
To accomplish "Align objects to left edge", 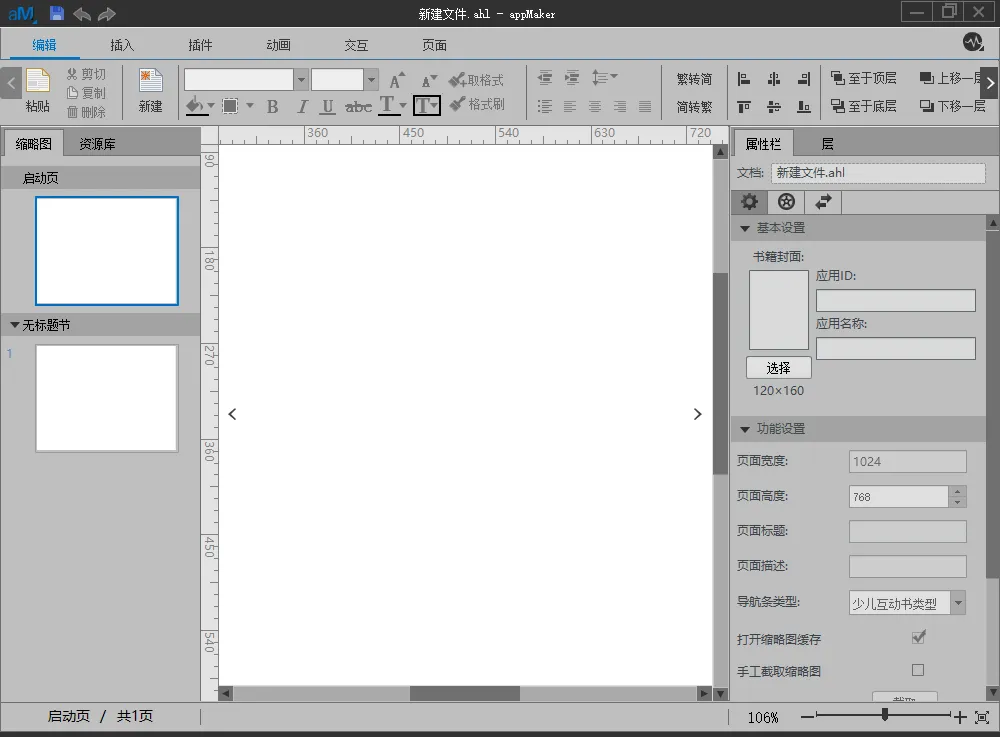I will point(744,78).
